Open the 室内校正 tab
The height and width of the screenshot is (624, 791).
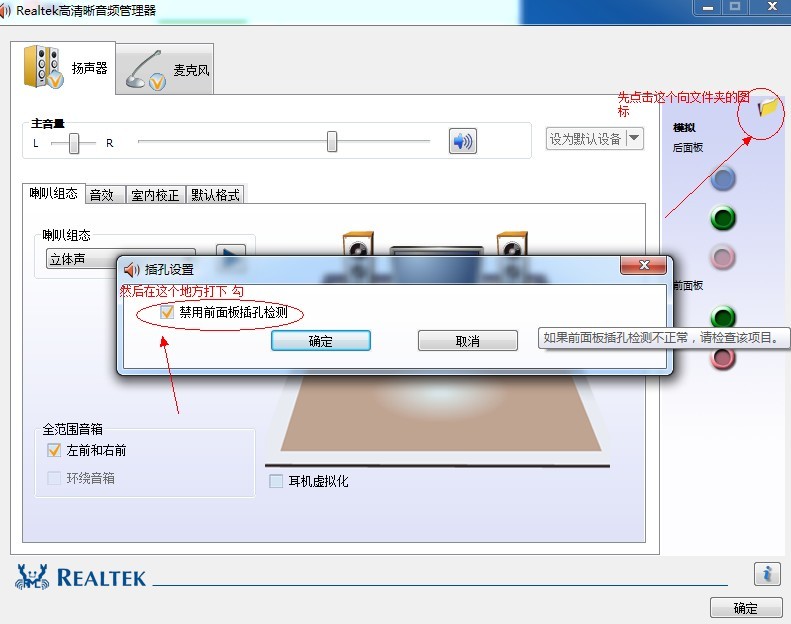point(155,195)
